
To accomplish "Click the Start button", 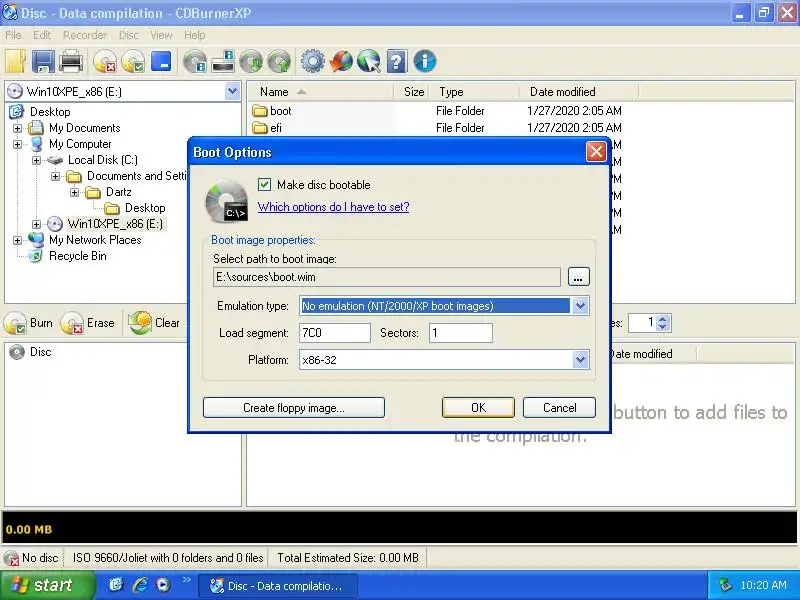I will pos(47,585).
